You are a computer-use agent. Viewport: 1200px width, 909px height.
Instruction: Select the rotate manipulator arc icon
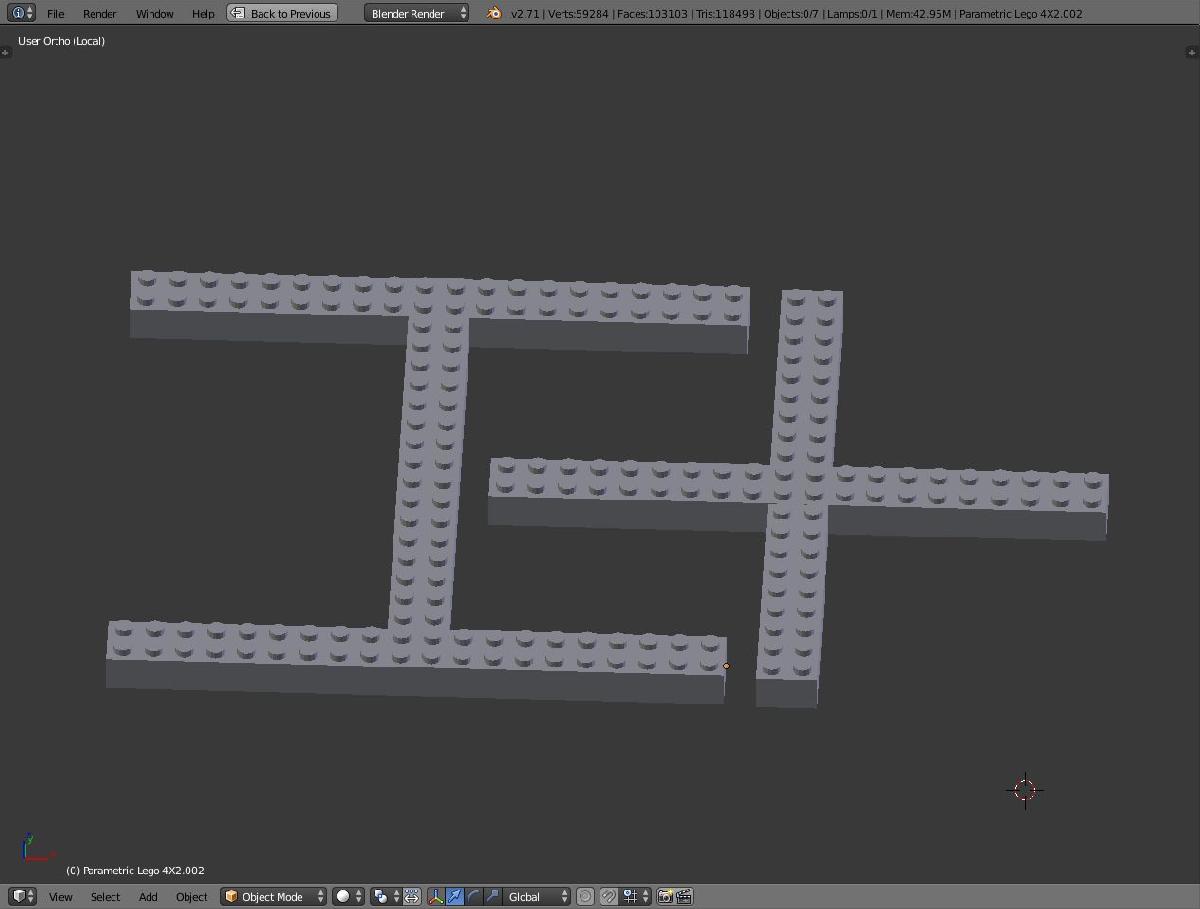point(473,896)
